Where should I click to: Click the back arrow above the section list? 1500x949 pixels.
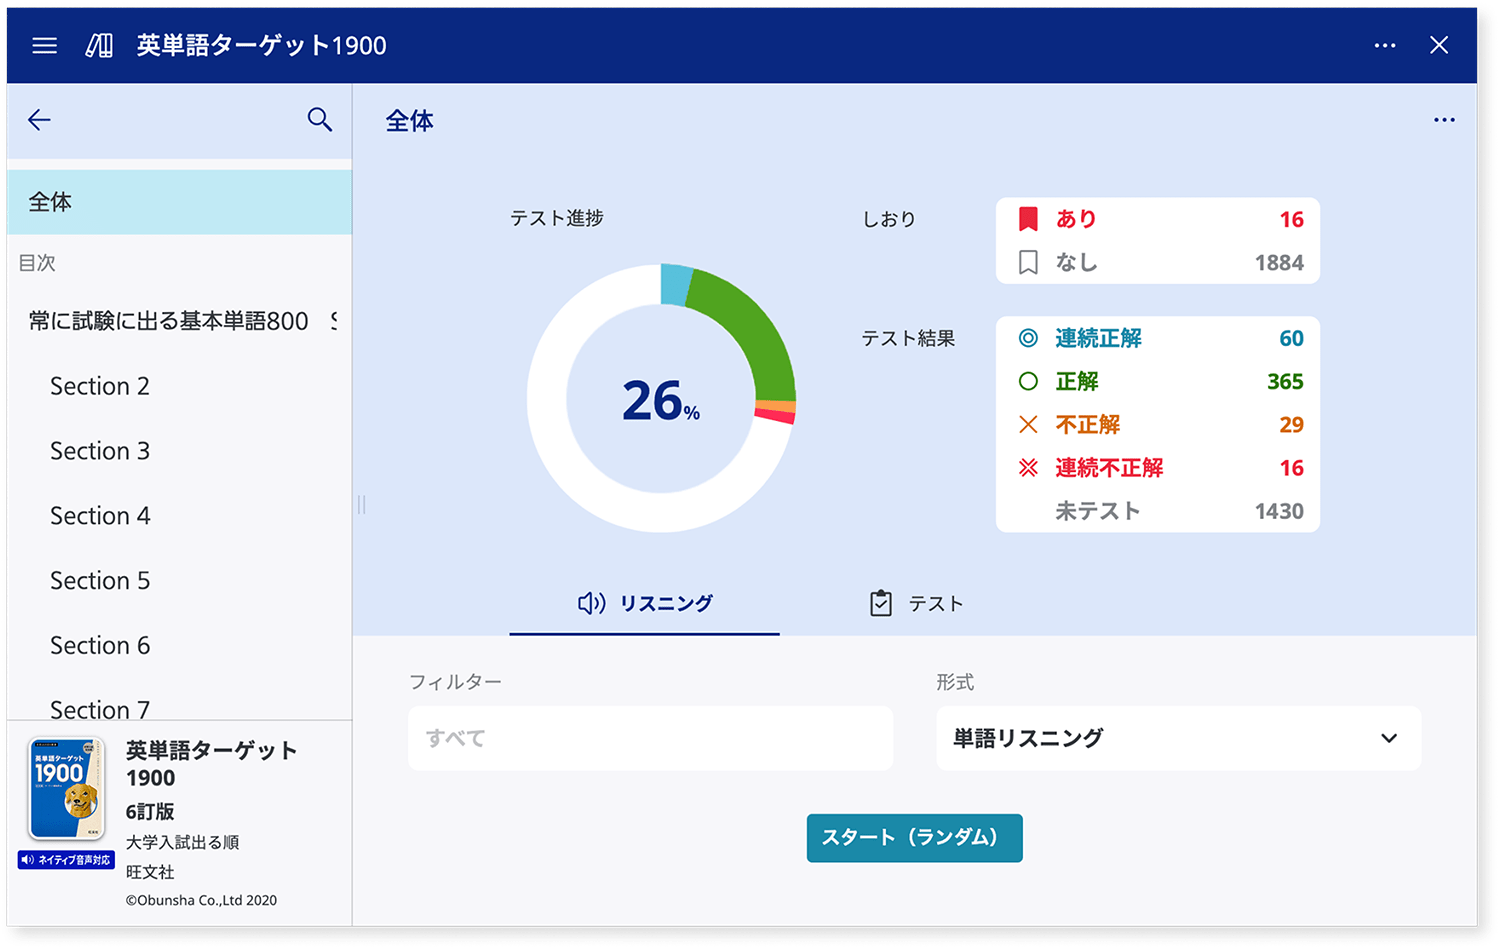tap(39, 120)
